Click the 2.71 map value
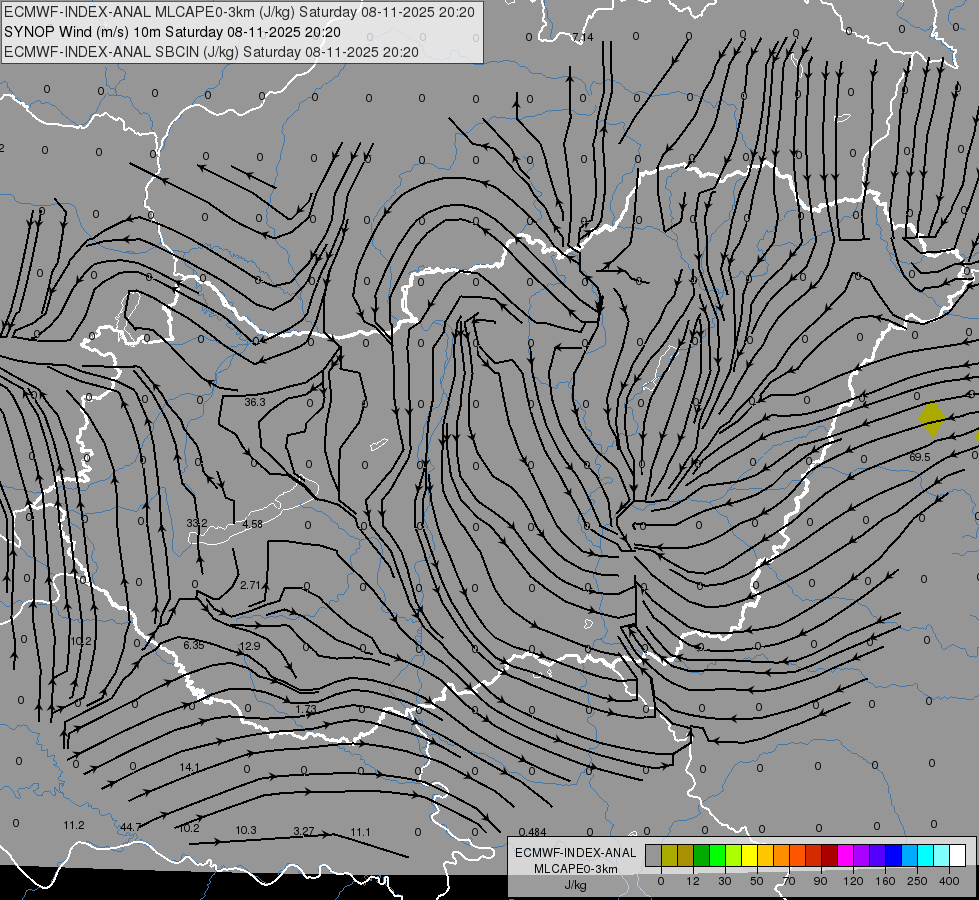The height and width of the screenshot is (900, 979). point(250,585)
